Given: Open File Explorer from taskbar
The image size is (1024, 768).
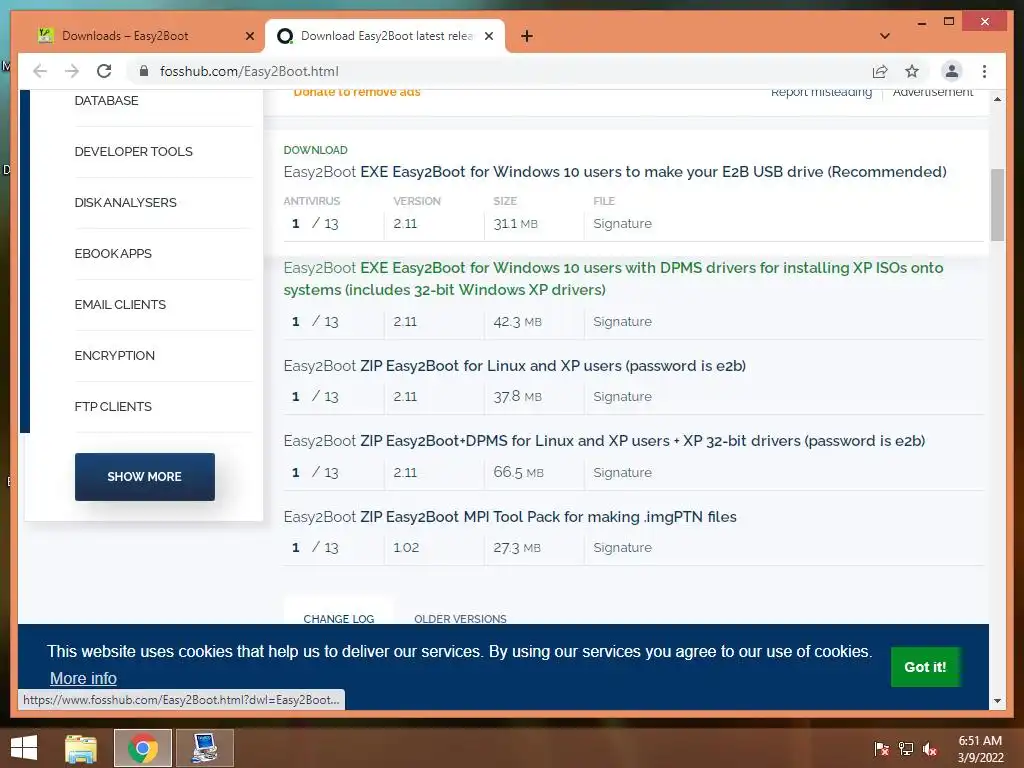Looking at the screenshot, I should [x=81, y=748].
